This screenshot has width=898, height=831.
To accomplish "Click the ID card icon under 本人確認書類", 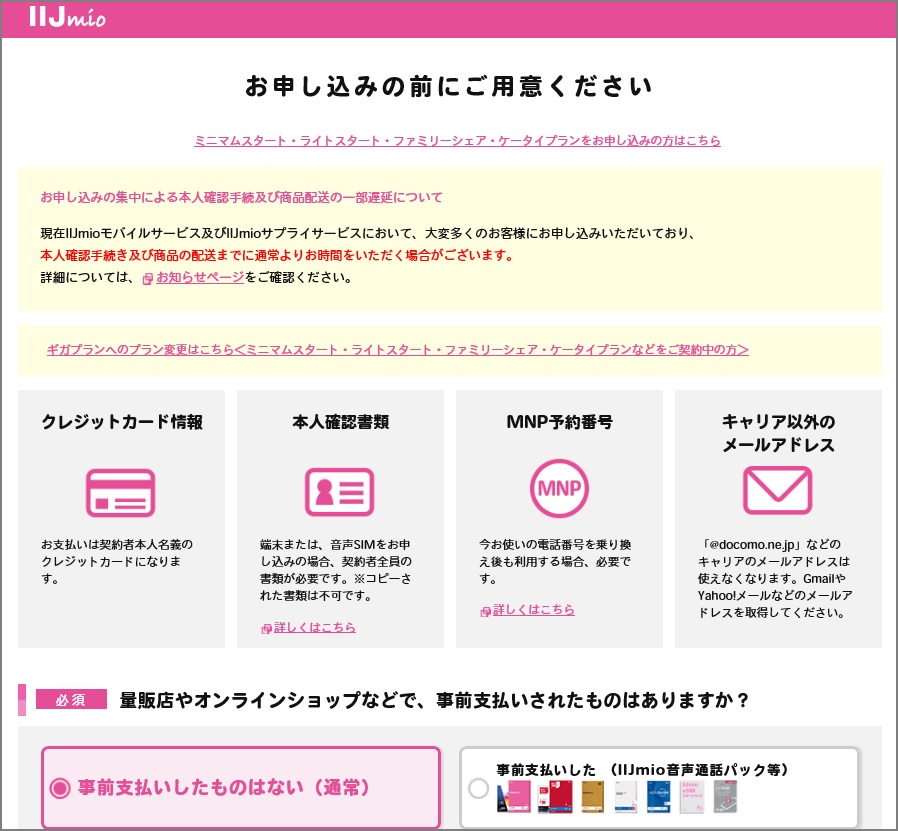I will pos(339,492).
